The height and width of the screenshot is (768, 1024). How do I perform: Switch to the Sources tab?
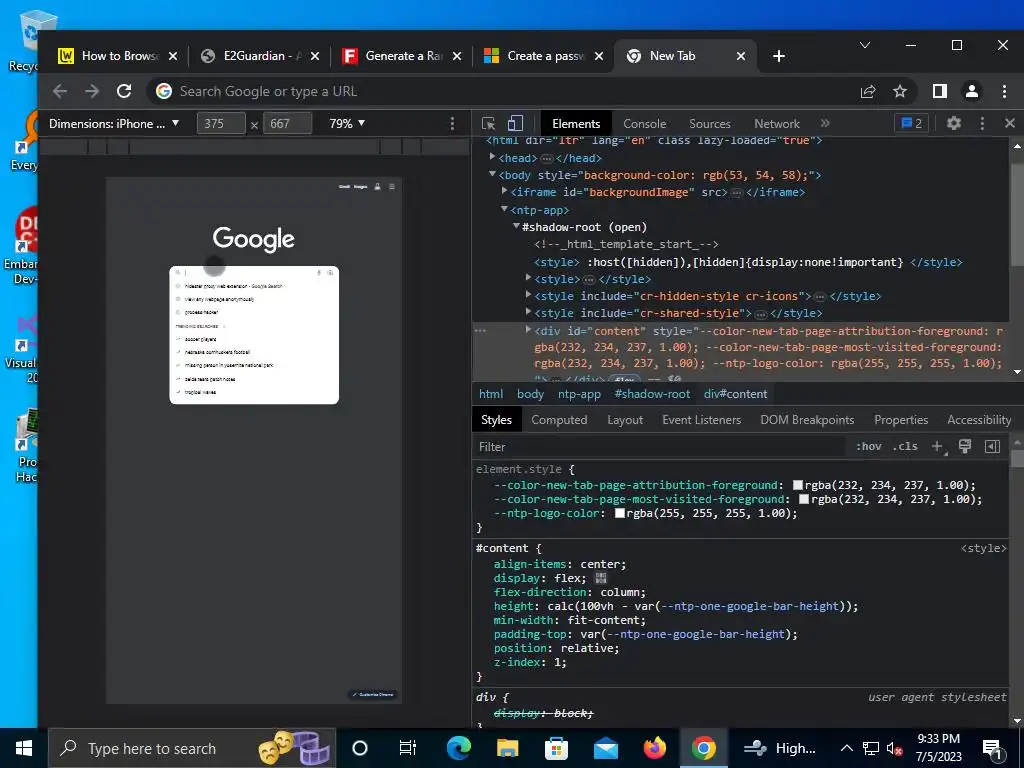(x=709, y=123)
